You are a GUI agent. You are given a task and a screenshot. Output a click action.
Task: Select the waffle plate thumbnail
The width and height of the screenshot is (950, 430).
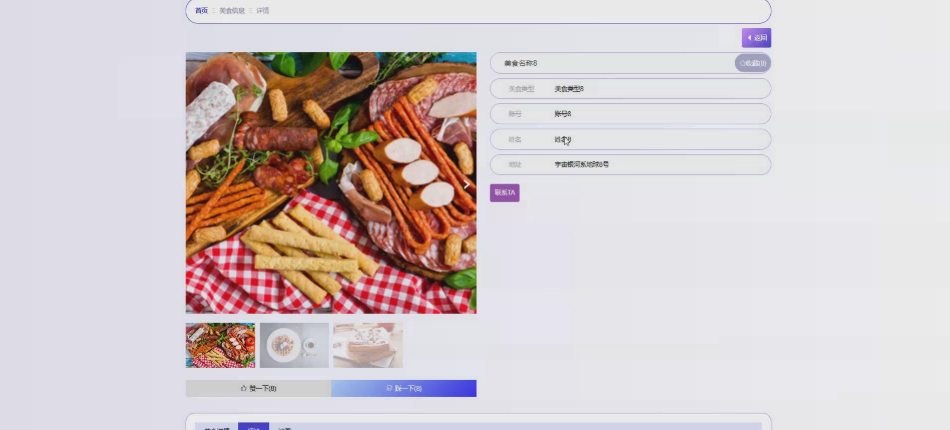(294, 345)
